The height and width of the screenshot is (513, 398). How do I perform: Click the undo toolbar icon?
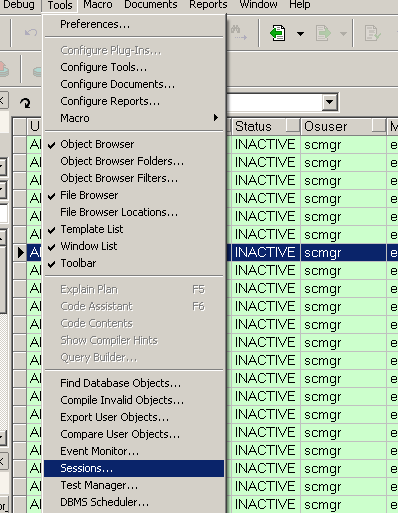(x=31, y=33)
